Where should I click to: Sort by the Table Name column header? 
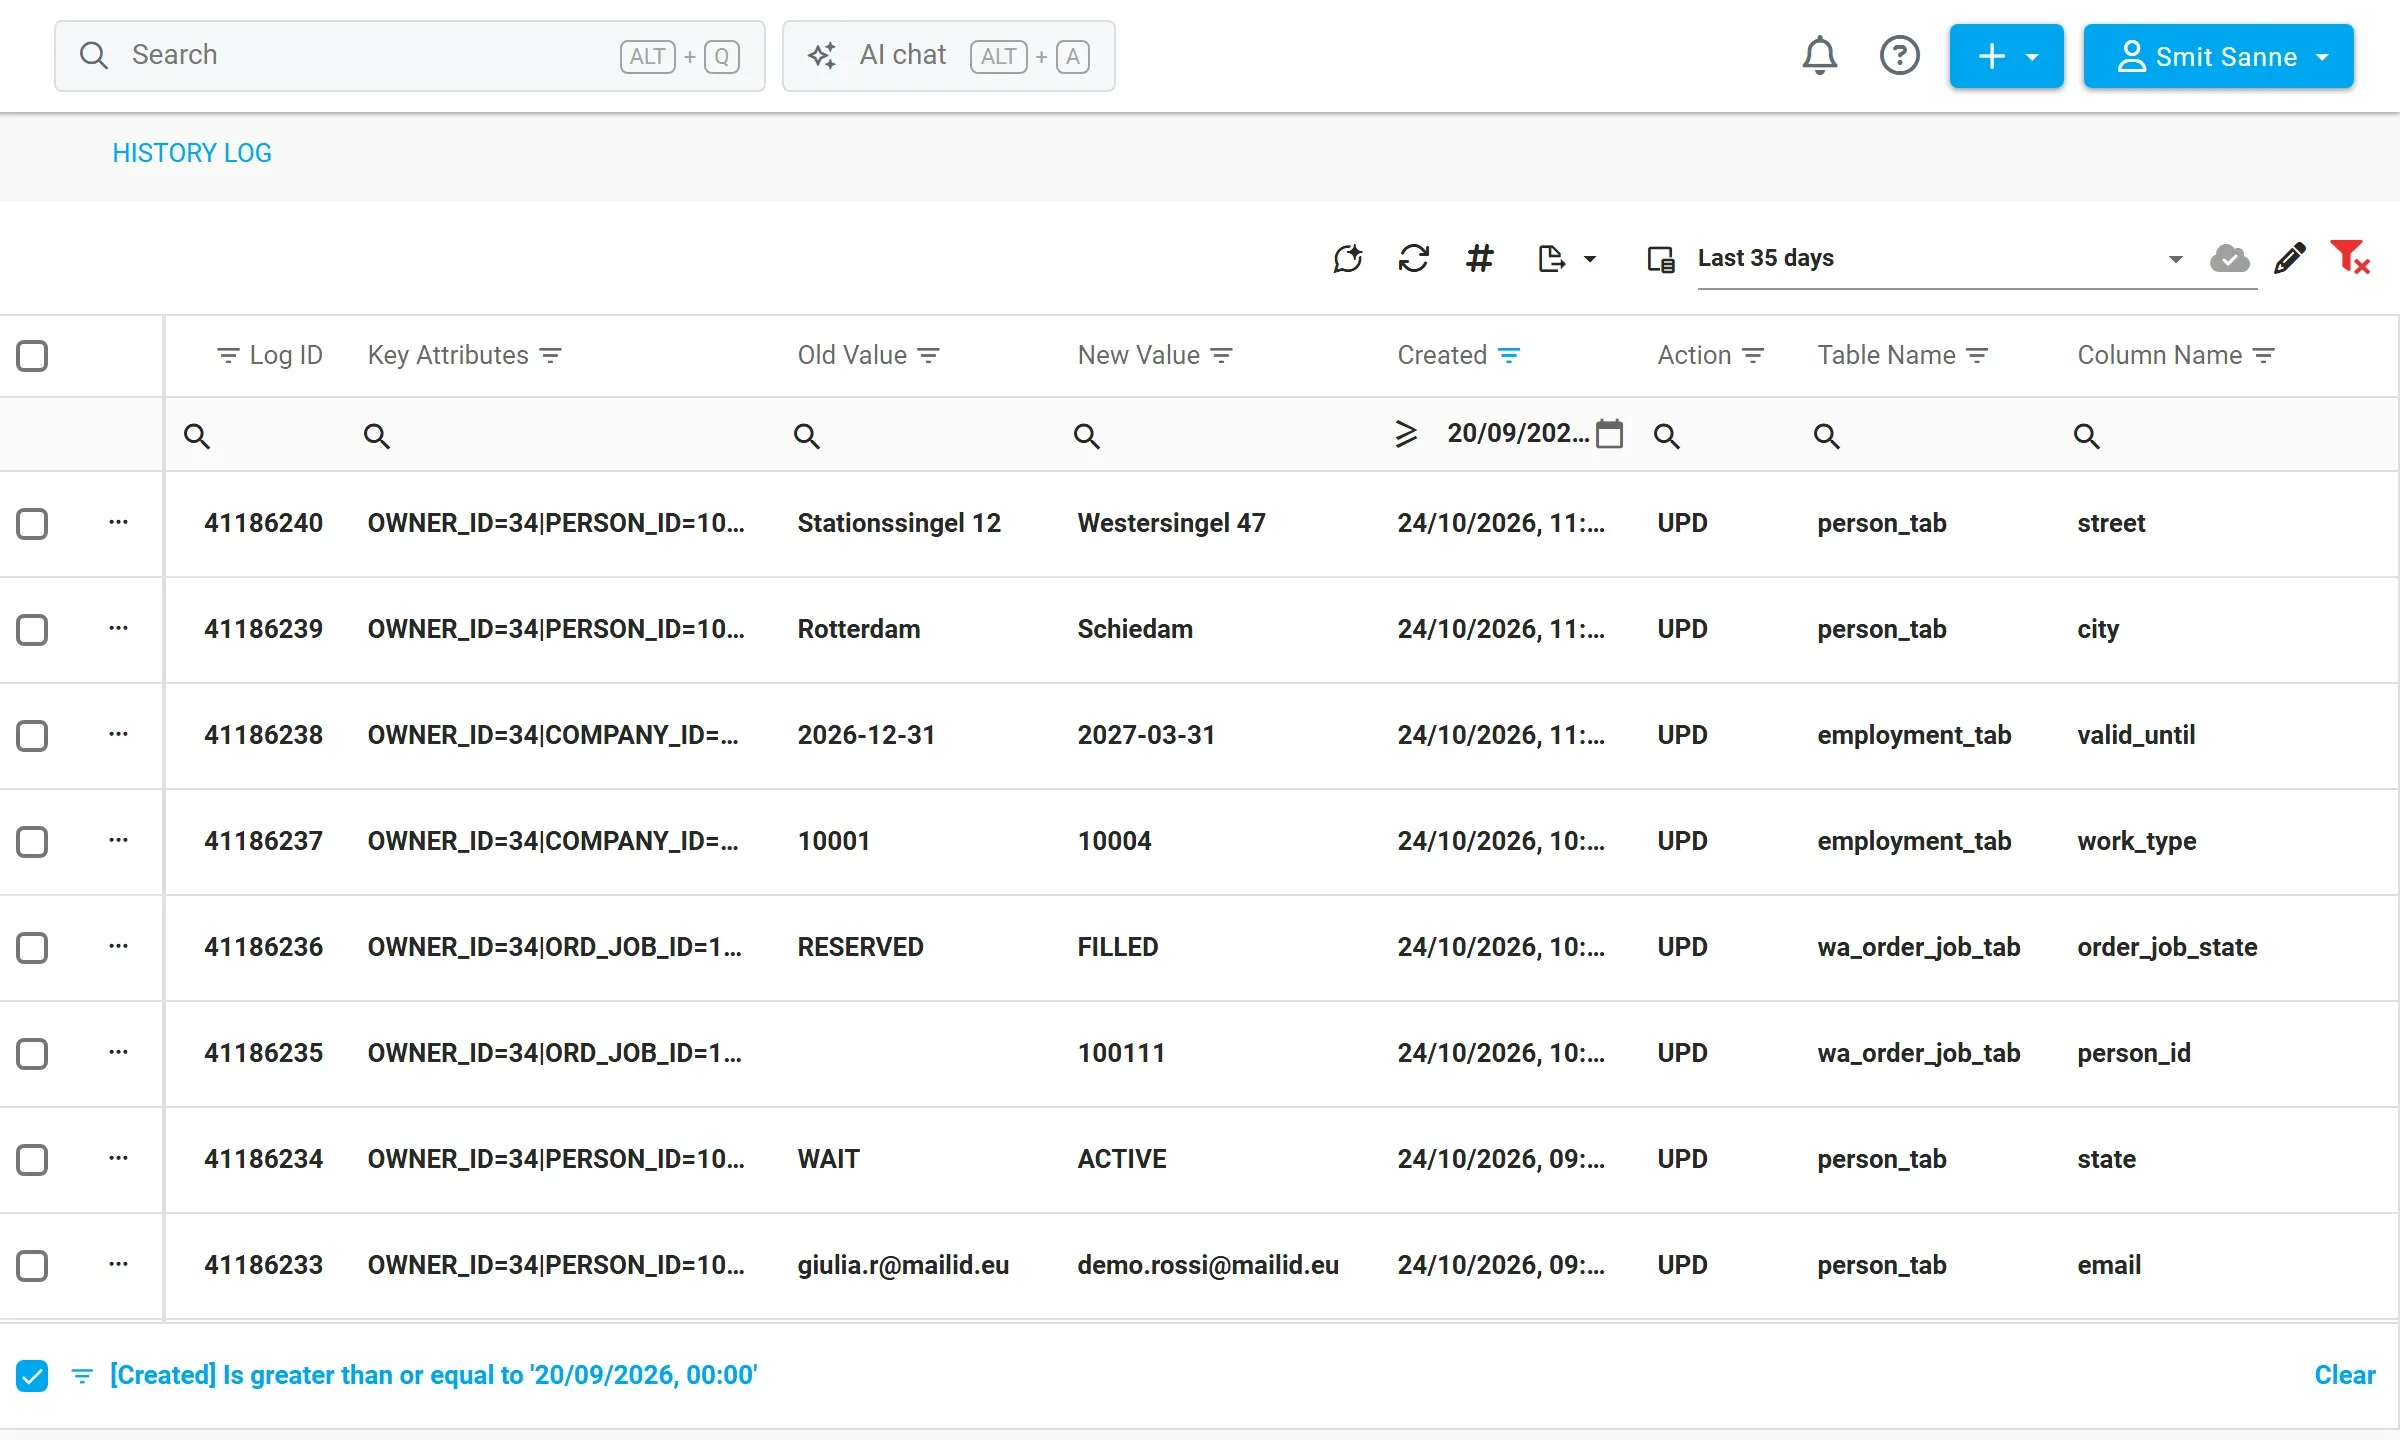tap(1886, 355)
